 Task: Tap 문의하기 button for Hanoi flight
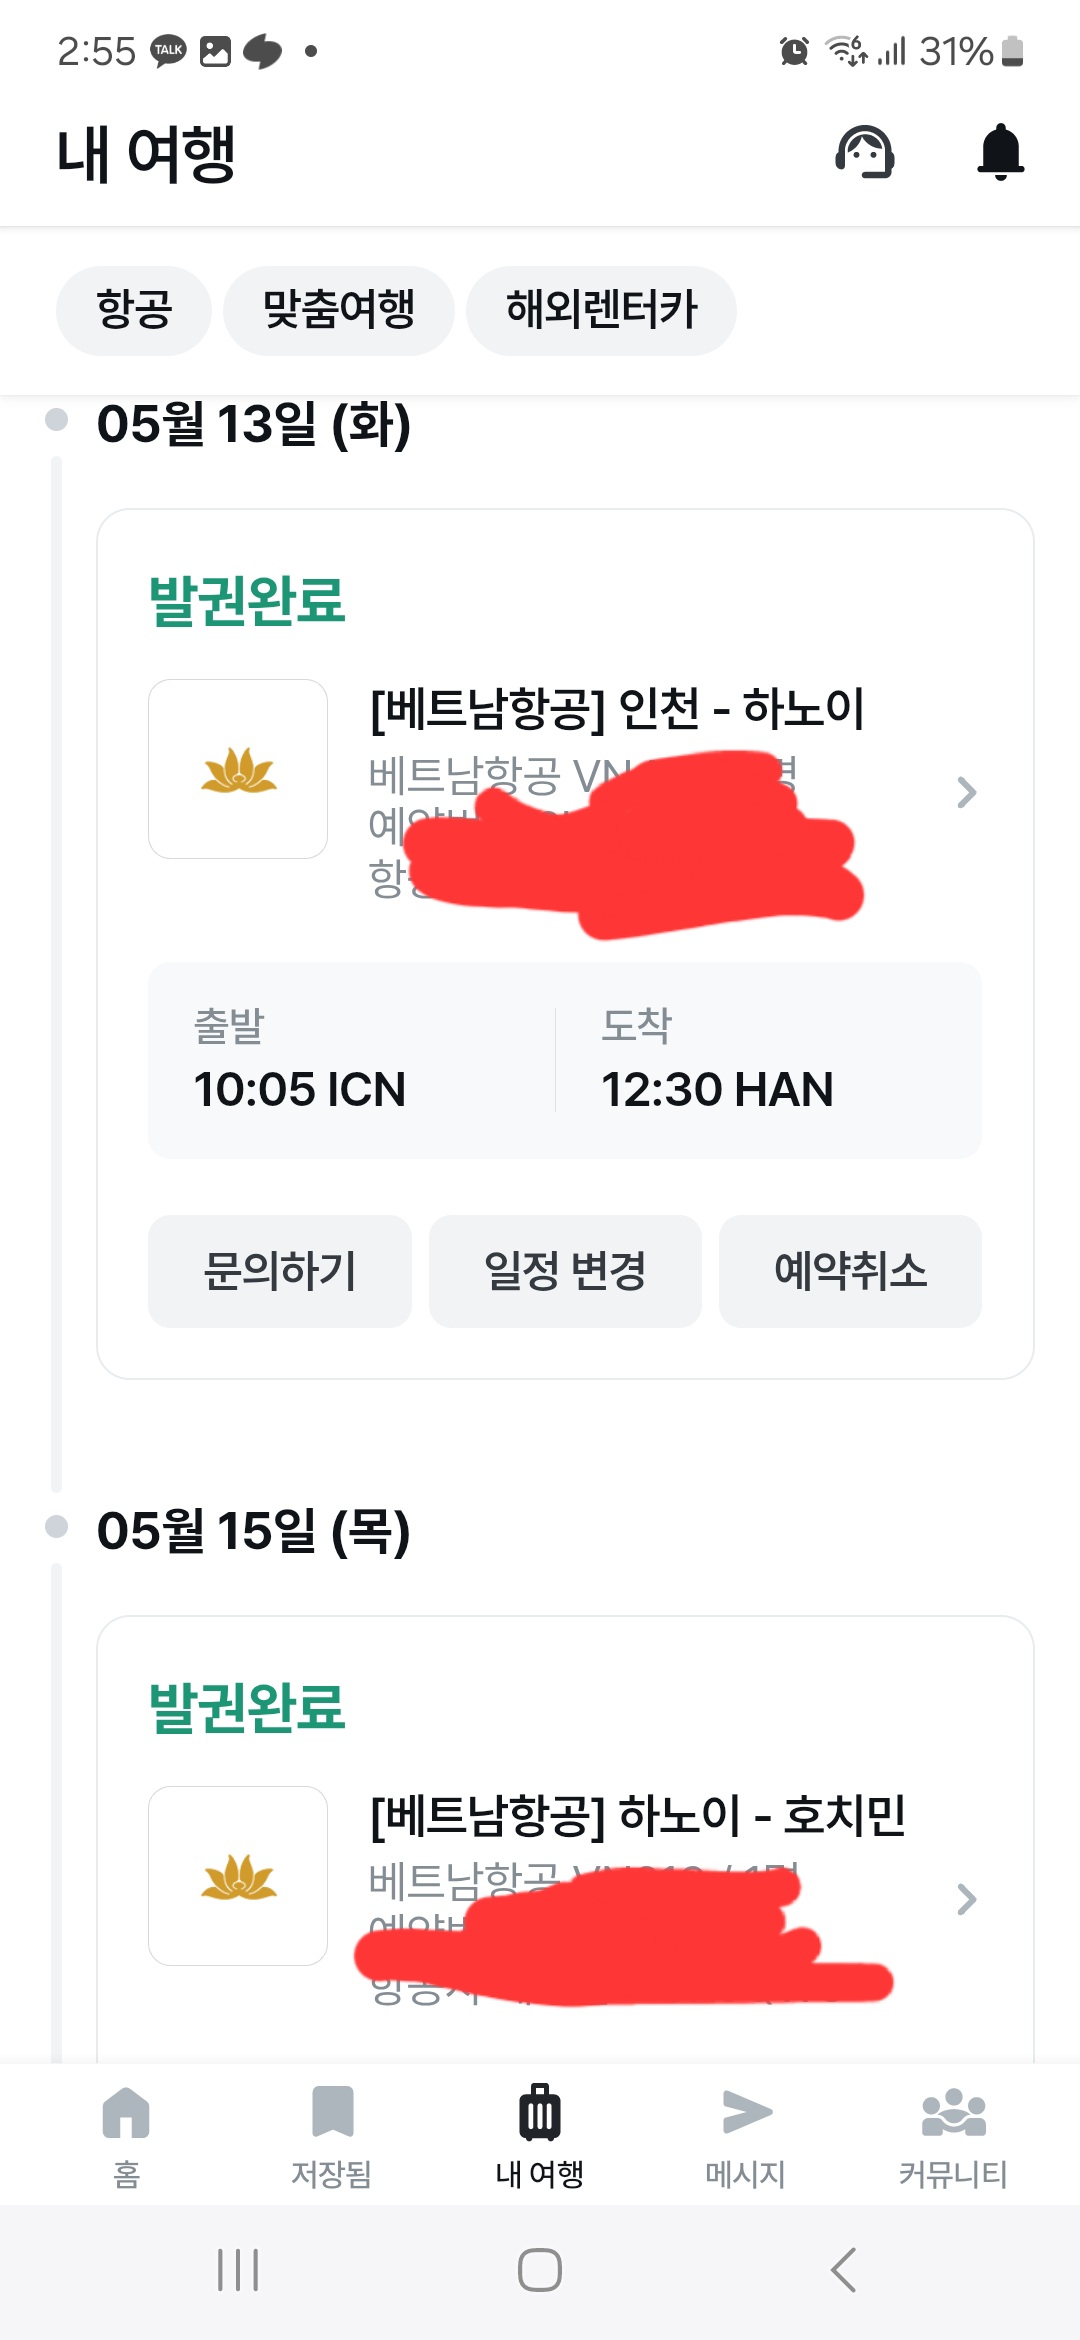pyautogui.click(x=280, y=1271)
